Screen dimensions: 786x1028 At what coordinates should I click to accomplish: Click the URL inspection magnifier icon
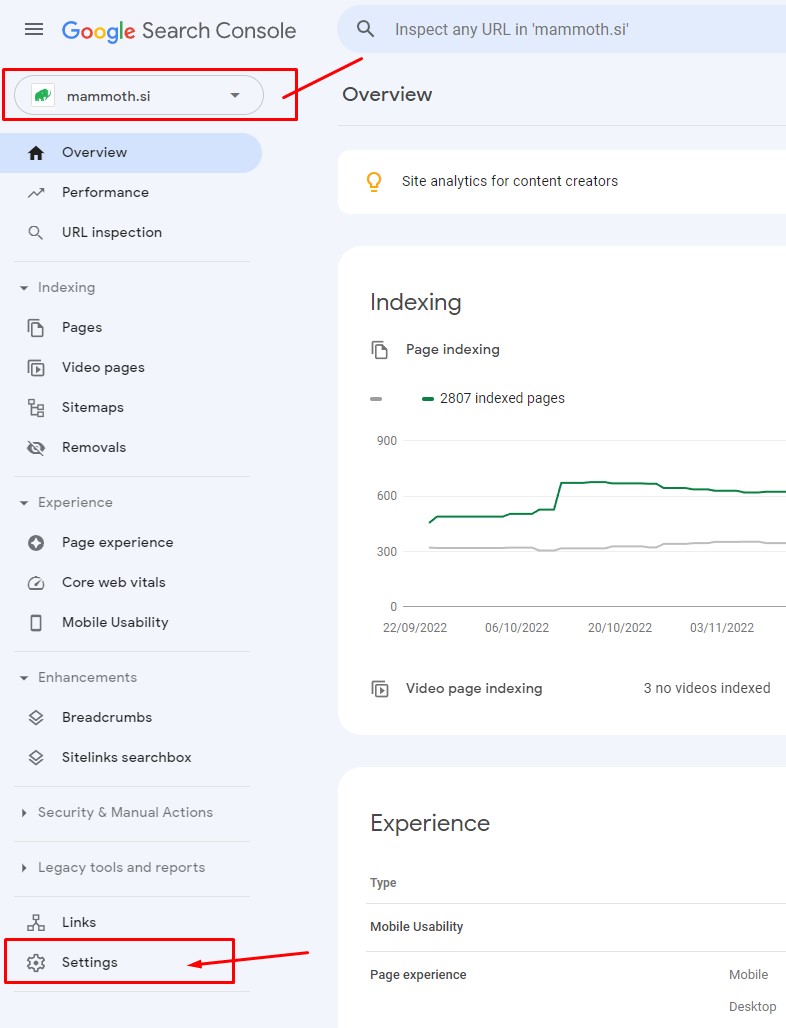pos(36,233)
